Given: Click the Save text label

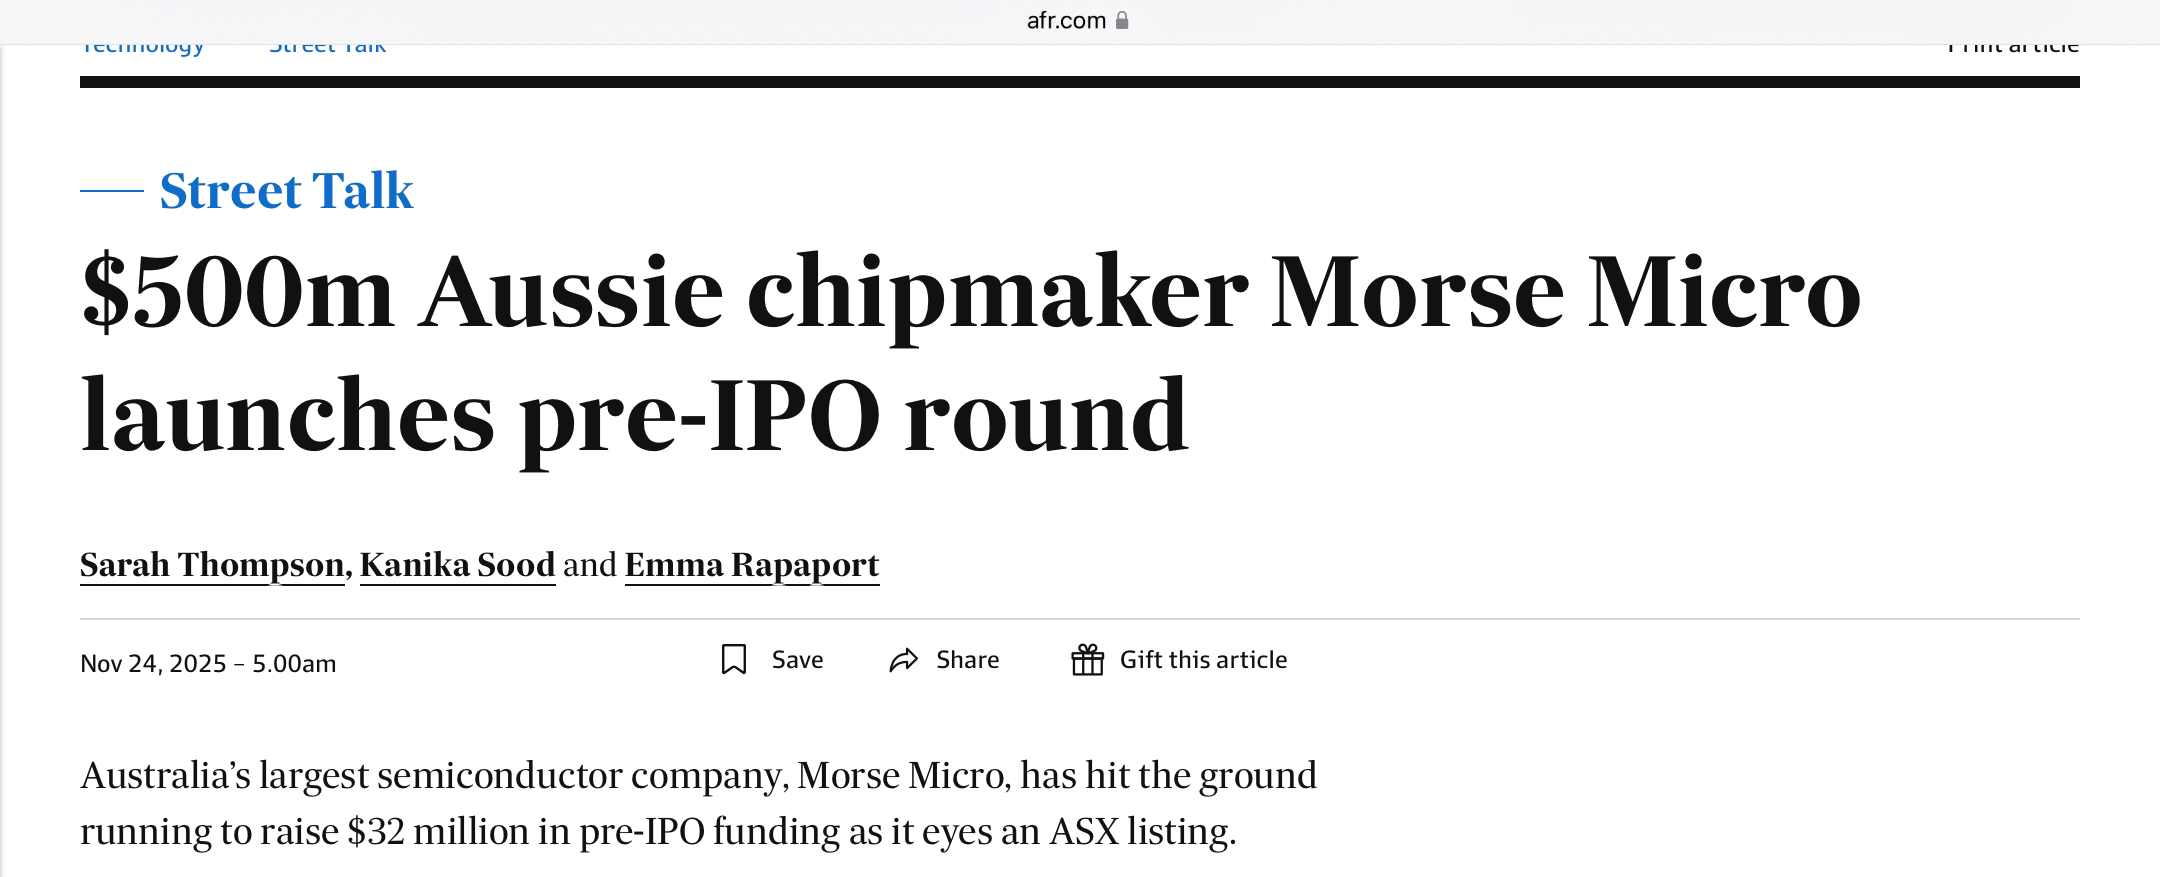Looking at the screenshot, I should coord(797,660).
